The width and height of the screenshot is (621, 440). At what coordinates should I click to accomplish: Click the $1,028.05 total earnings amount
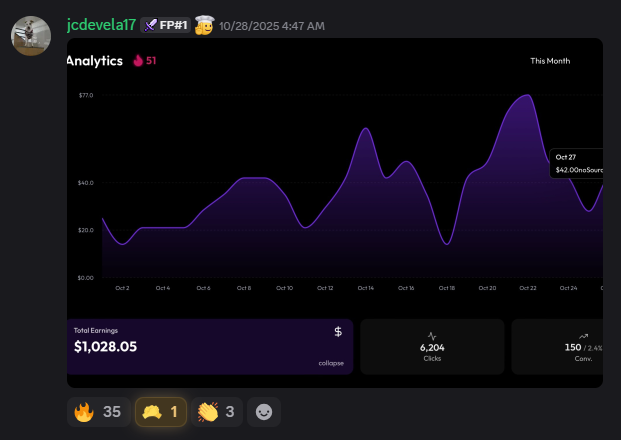point(105,347)
